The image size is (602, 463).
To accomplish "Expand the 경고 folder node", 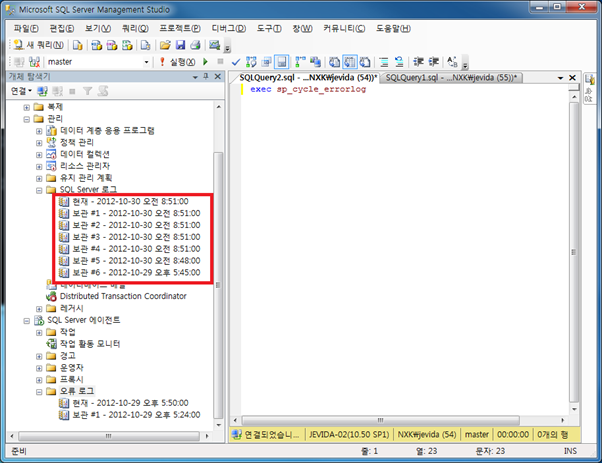I will pyautogui.click(x=39, y=356).
